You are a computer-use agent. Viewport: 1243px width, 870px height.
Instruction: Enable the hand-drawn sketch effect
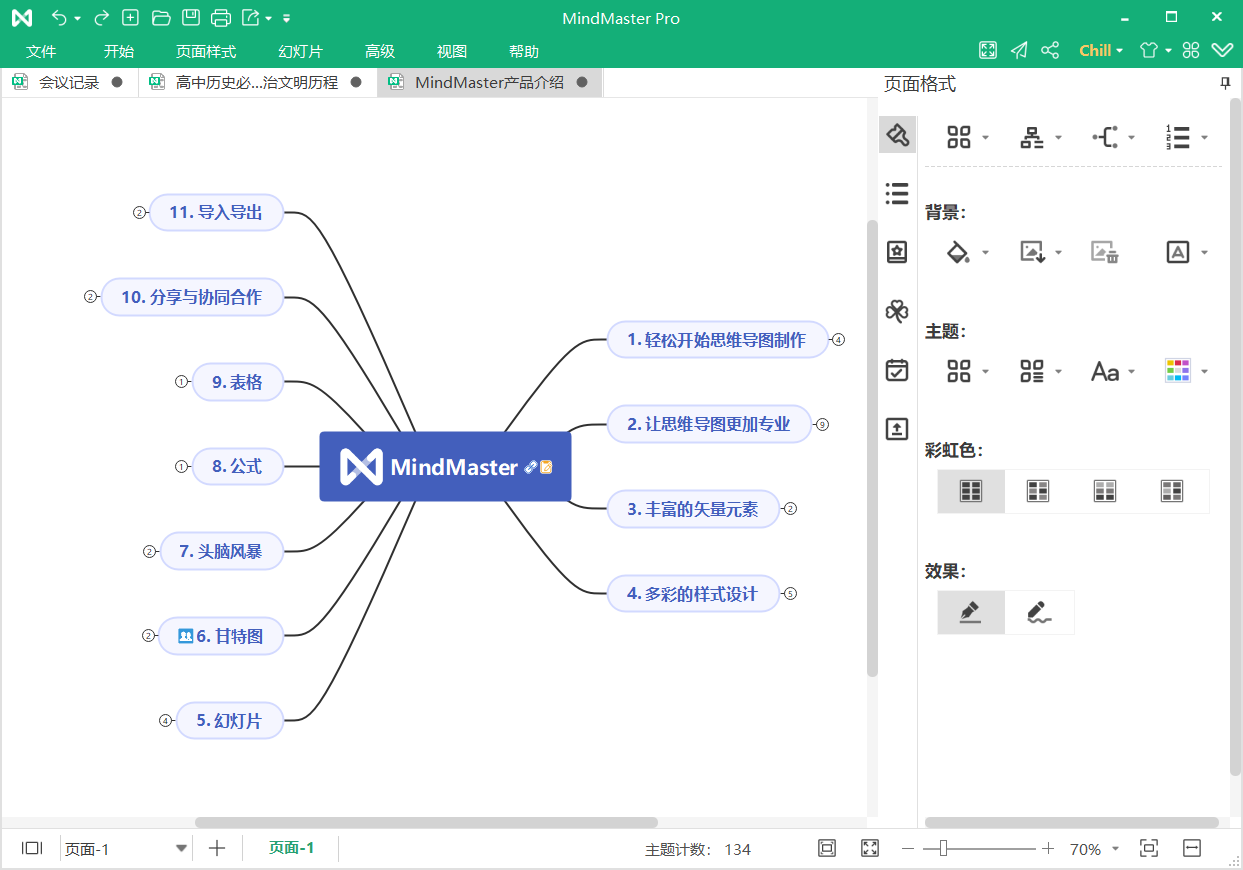tap(1039, 612)
